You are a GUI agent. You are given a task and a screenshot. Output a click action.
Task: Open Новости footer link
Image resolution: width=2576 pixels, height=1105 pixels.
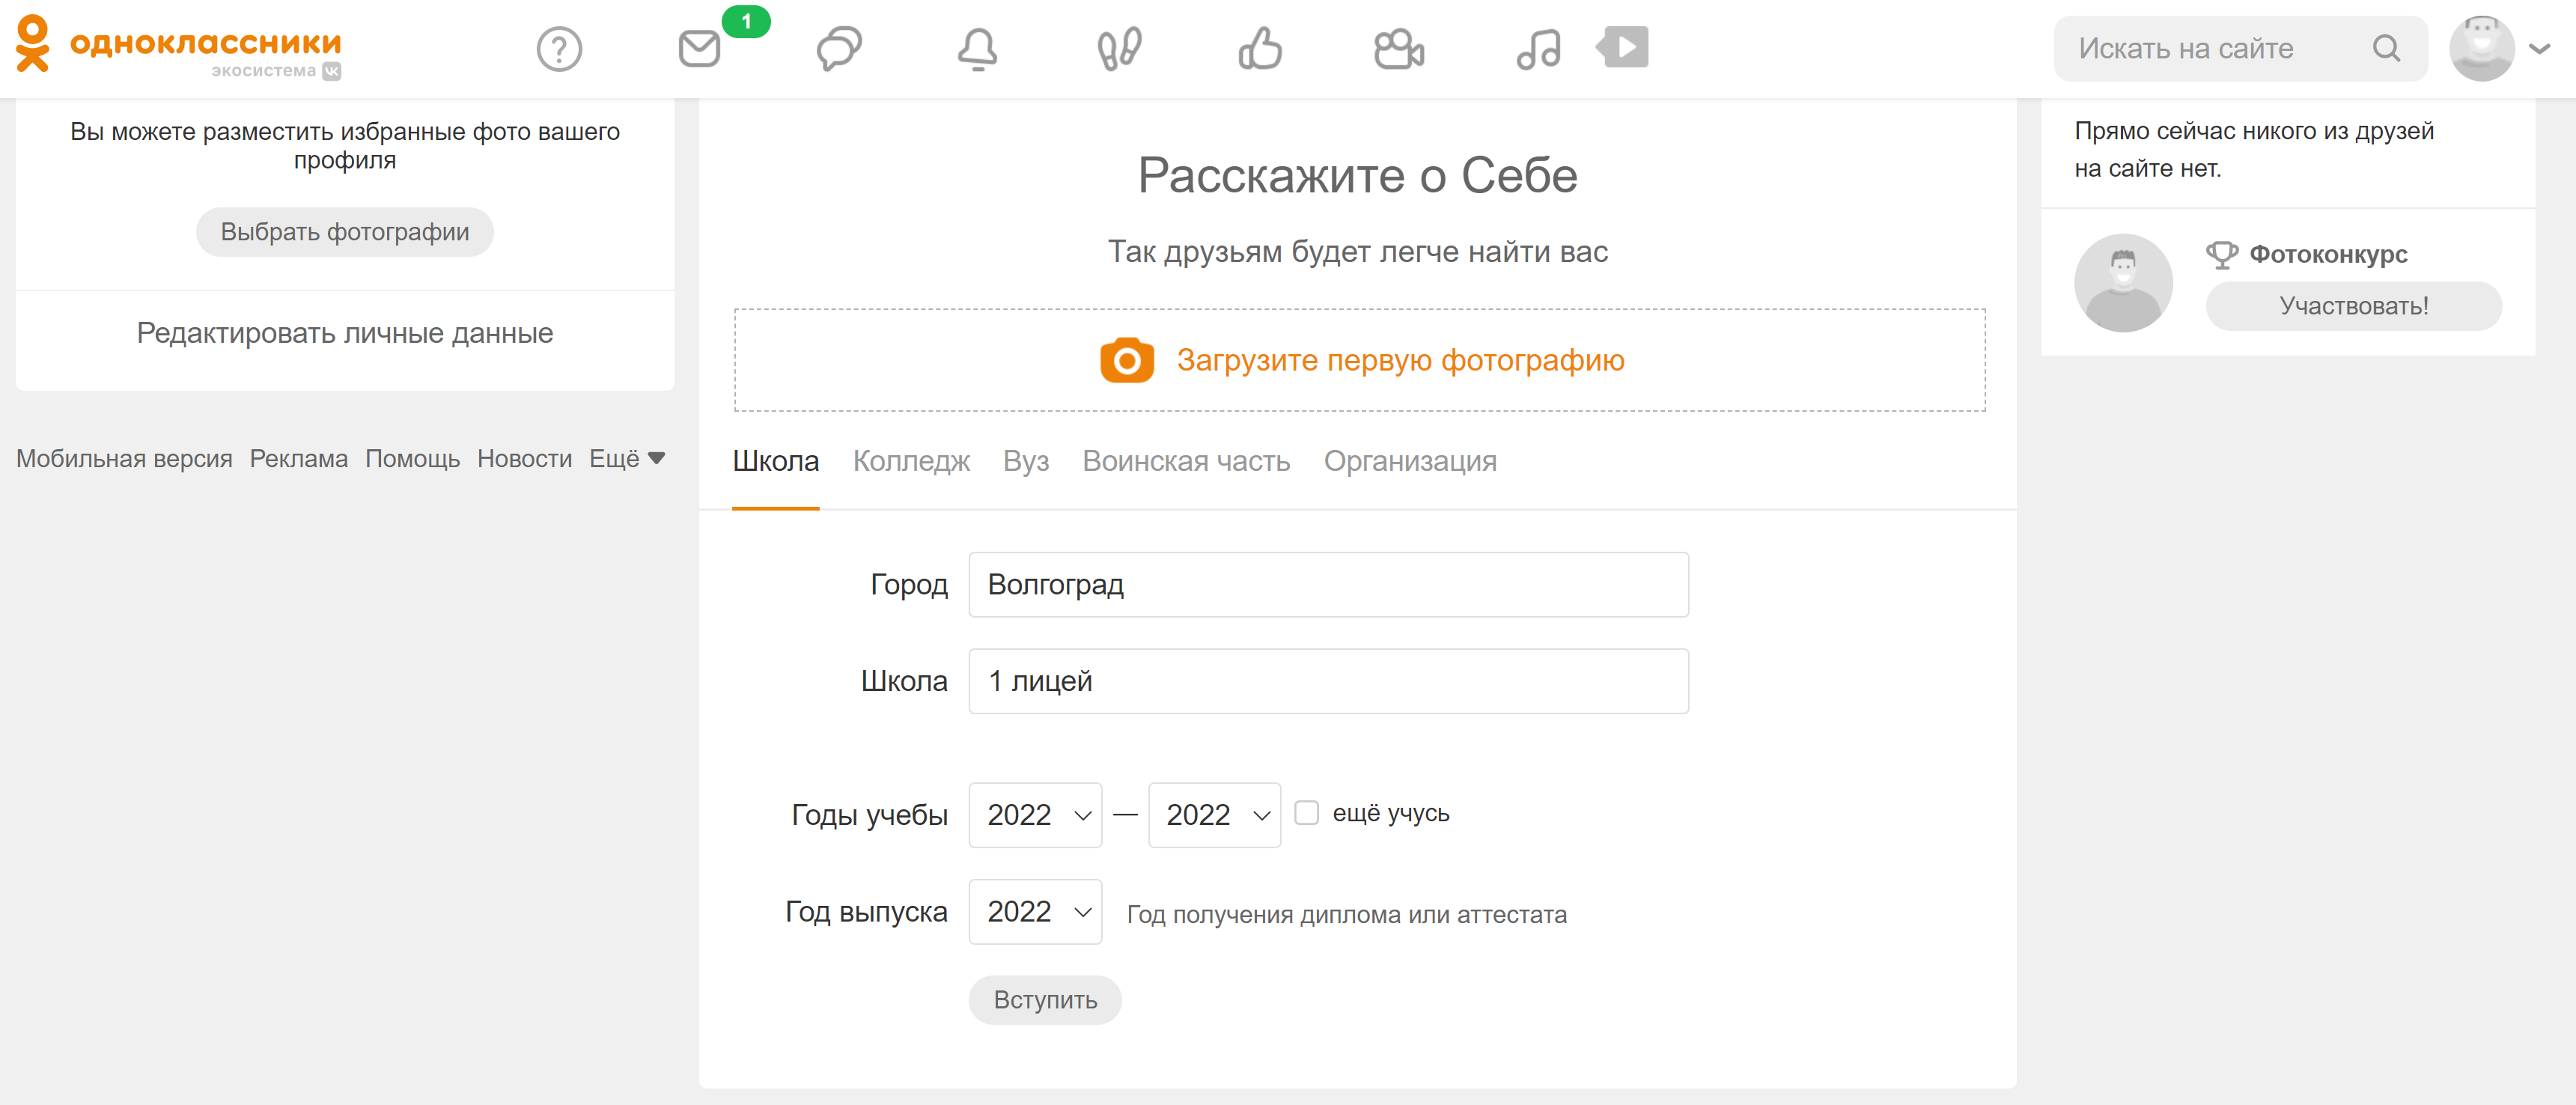(524, 459)
